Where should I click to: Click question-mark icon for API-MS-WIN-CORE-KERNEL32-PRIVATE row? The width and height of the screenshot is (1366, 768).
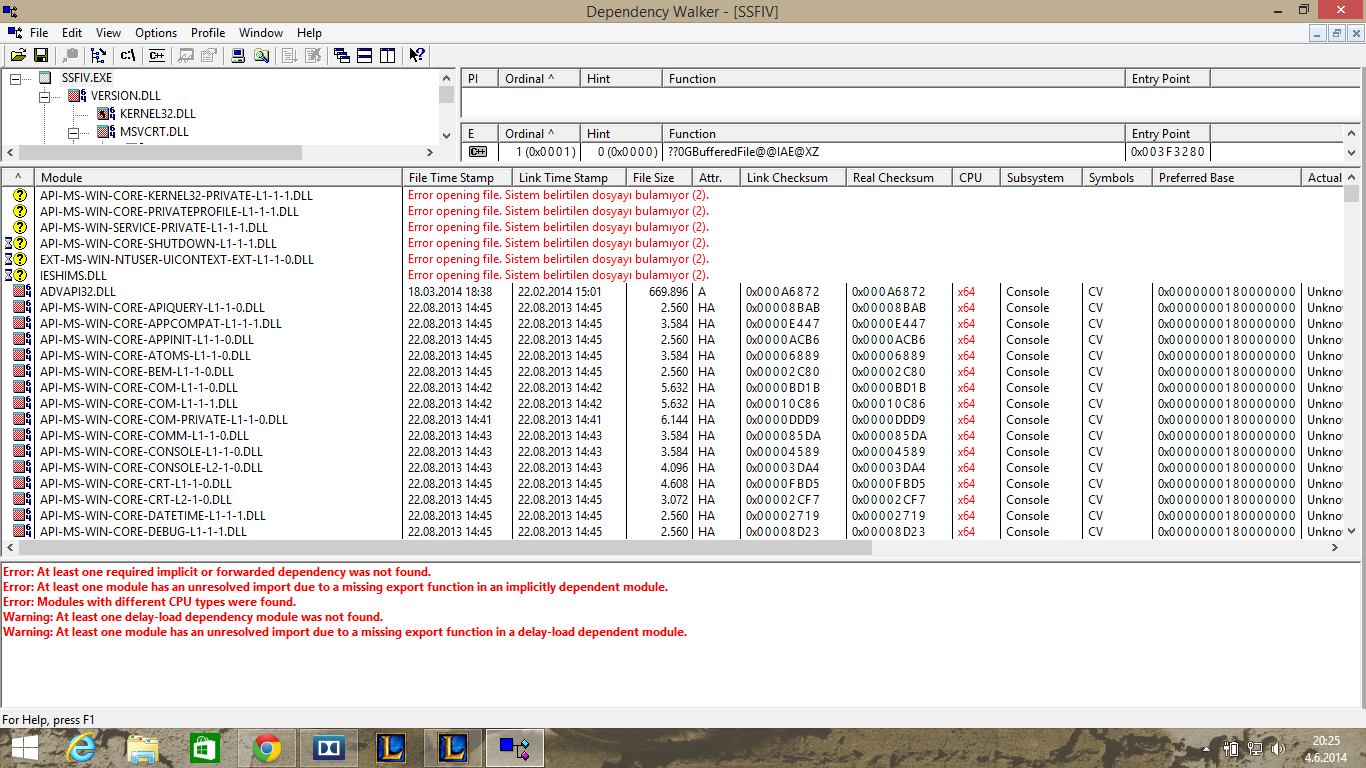(19, 196)
